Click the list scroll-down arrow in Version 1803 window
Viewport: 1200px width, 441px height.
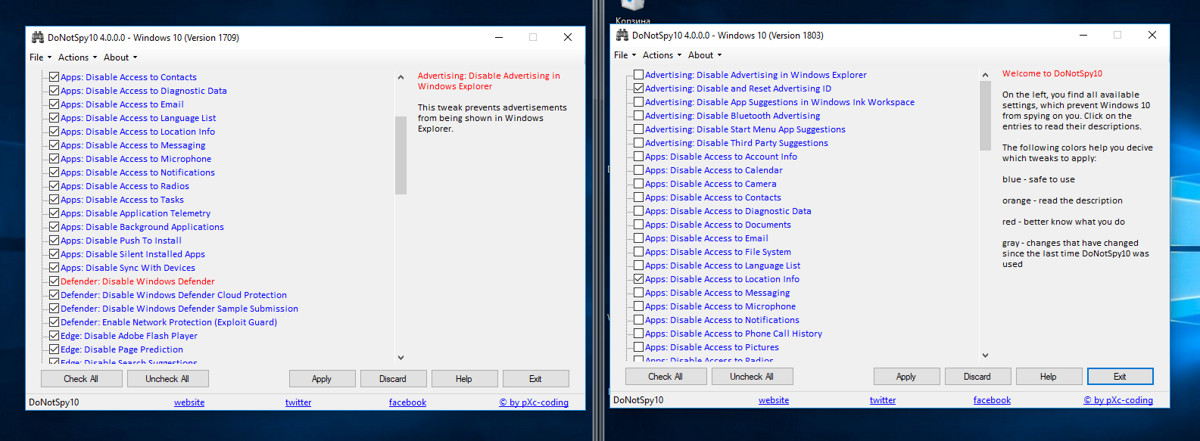pyautogui.click(x=985, y=355)
